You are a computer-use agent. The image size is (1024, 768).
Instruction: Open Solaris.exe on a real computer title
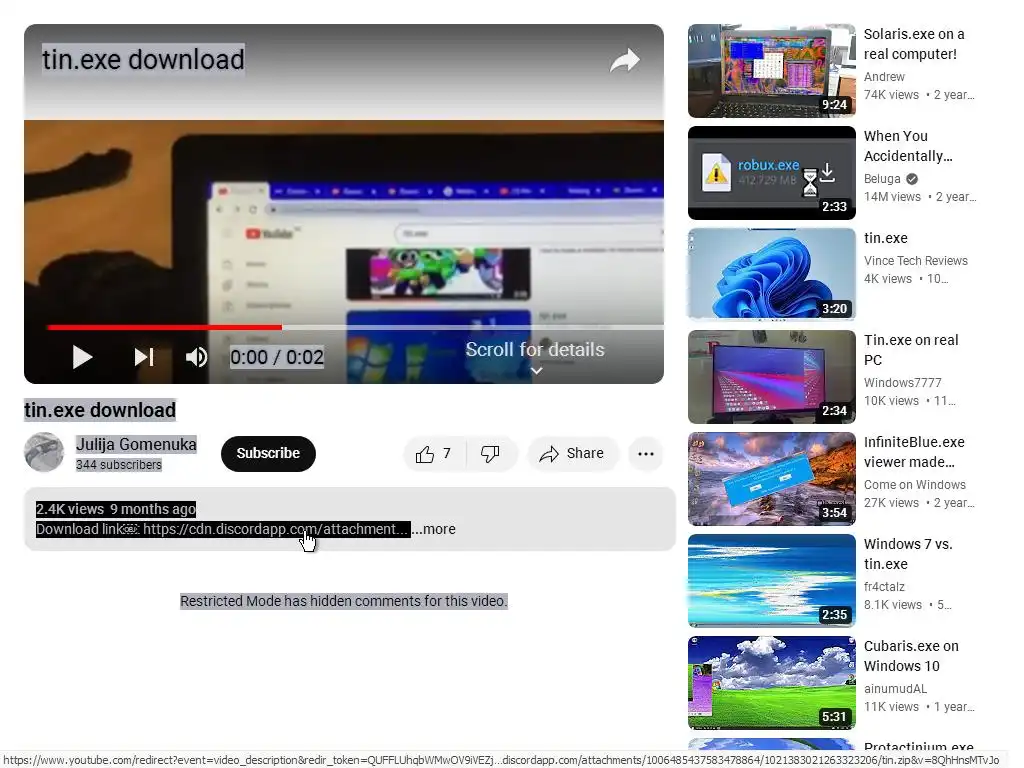[914, 44]
